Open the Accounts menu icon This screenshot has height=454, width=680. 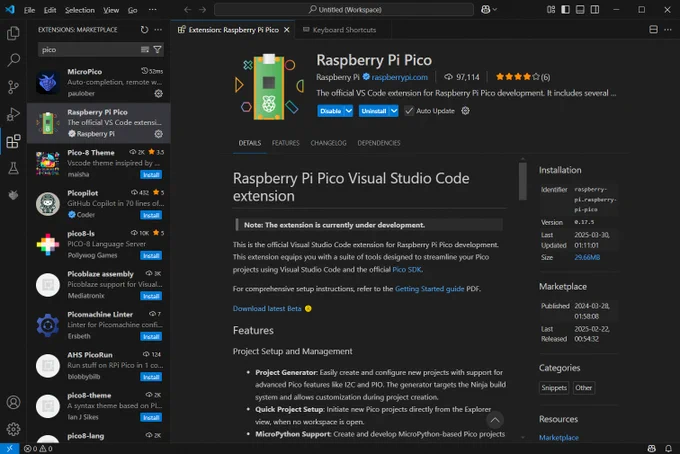pyautogui.click(x=13, y=402)
